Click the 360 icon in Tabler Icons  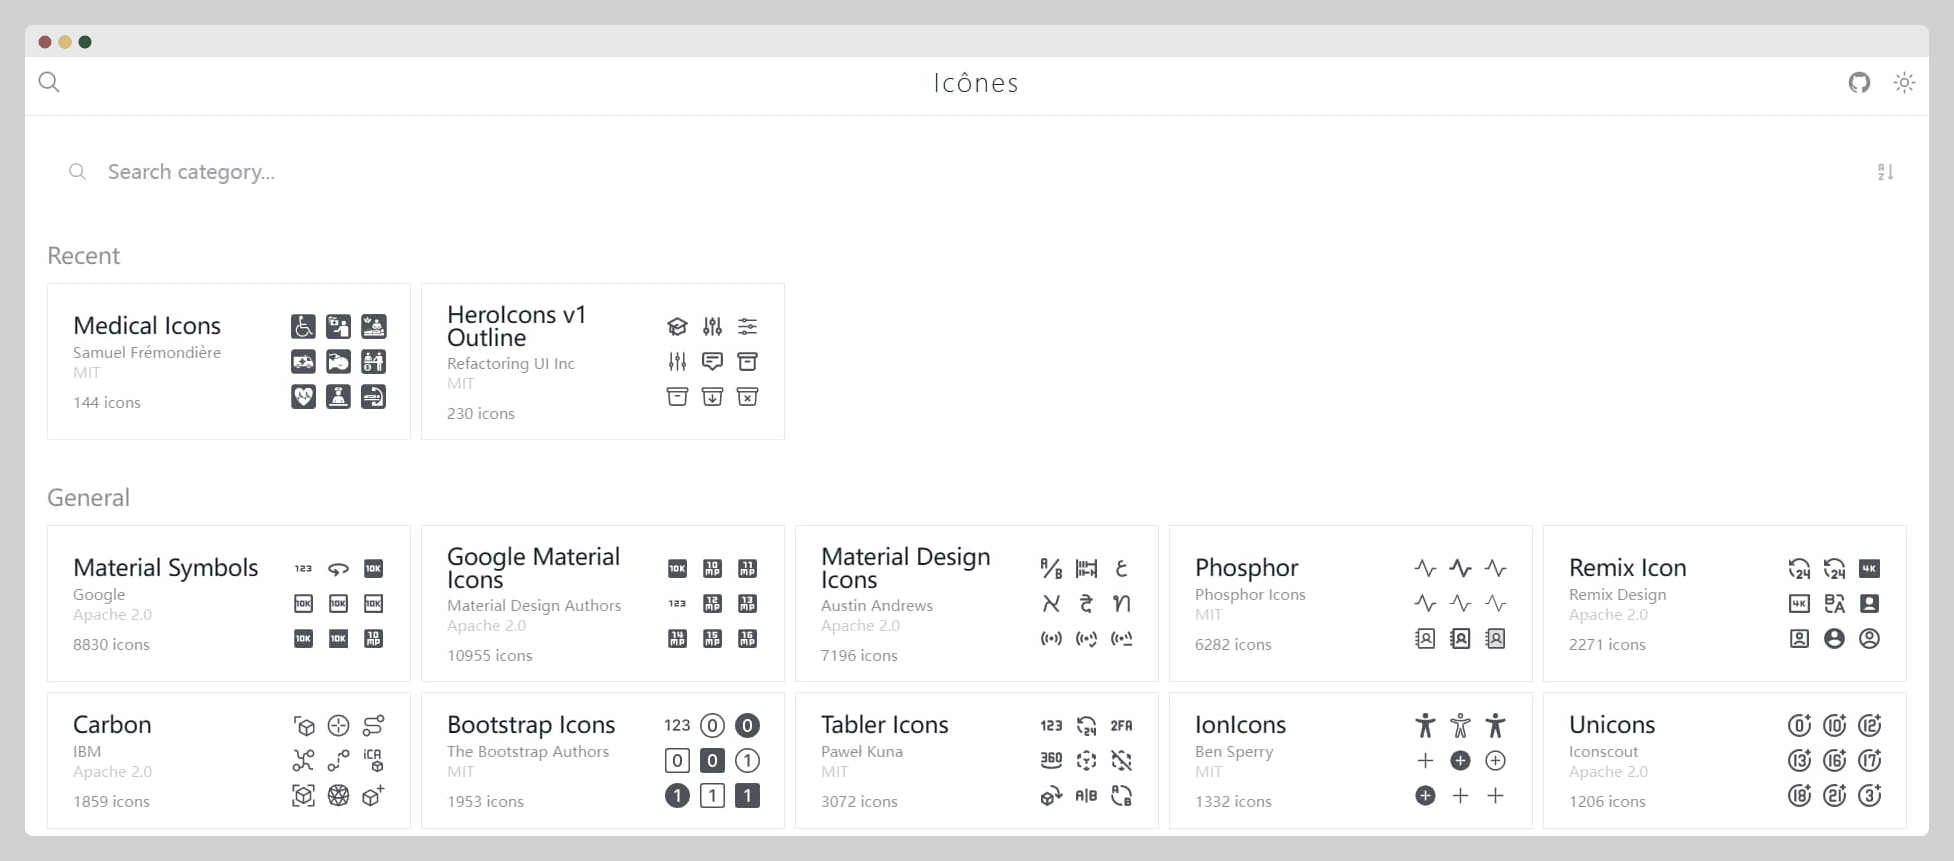click(x=1051, y=761)
